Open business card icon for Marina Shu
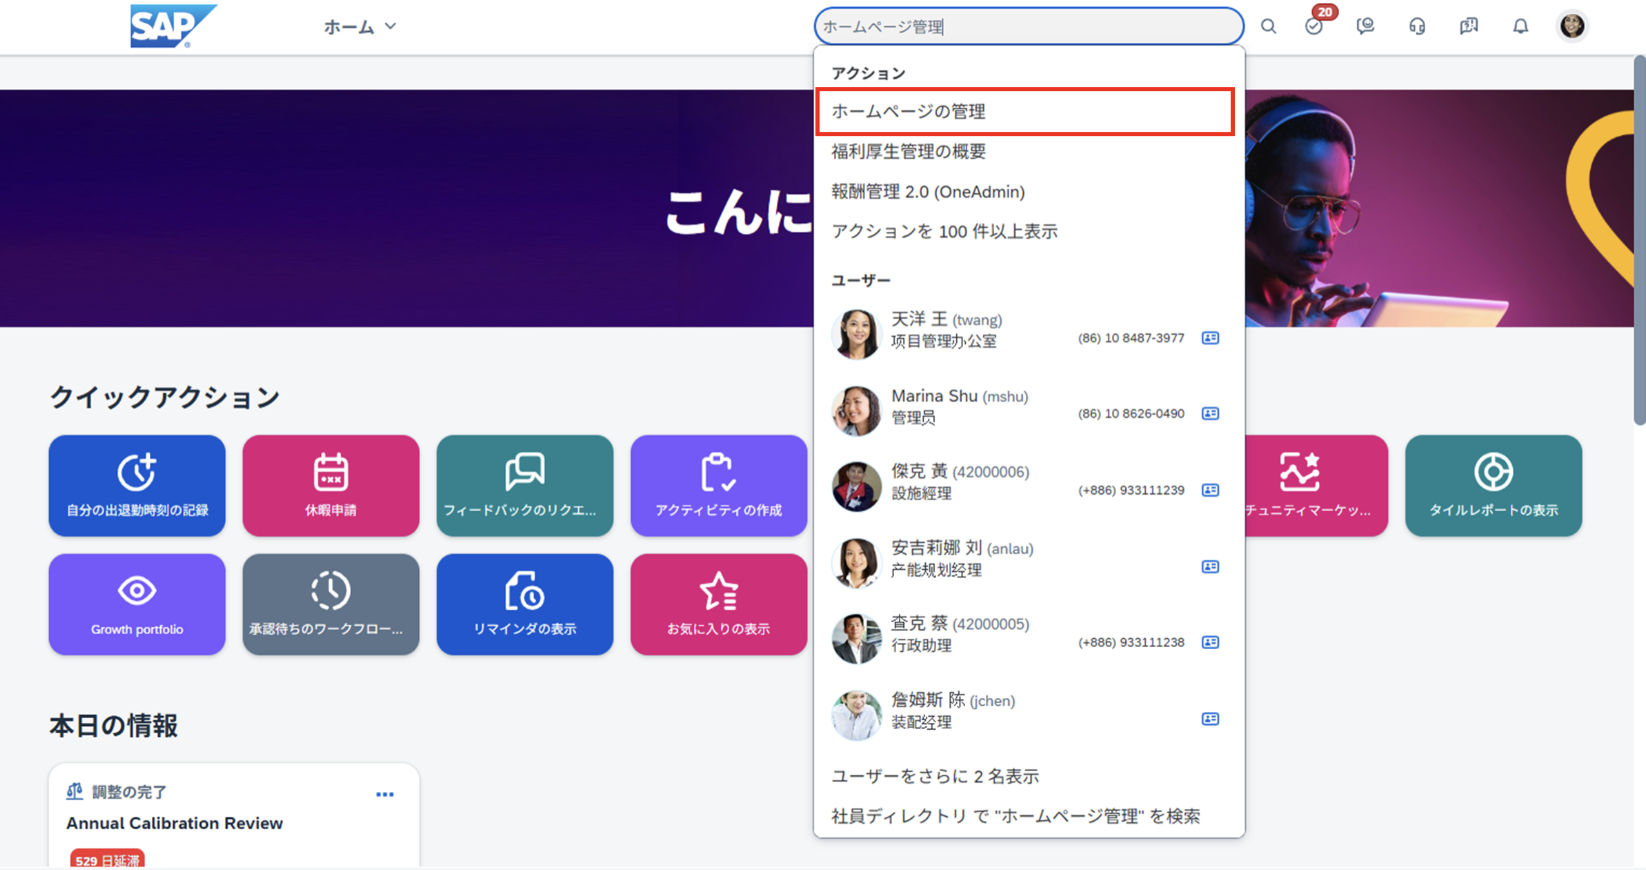 point(1210,414)
